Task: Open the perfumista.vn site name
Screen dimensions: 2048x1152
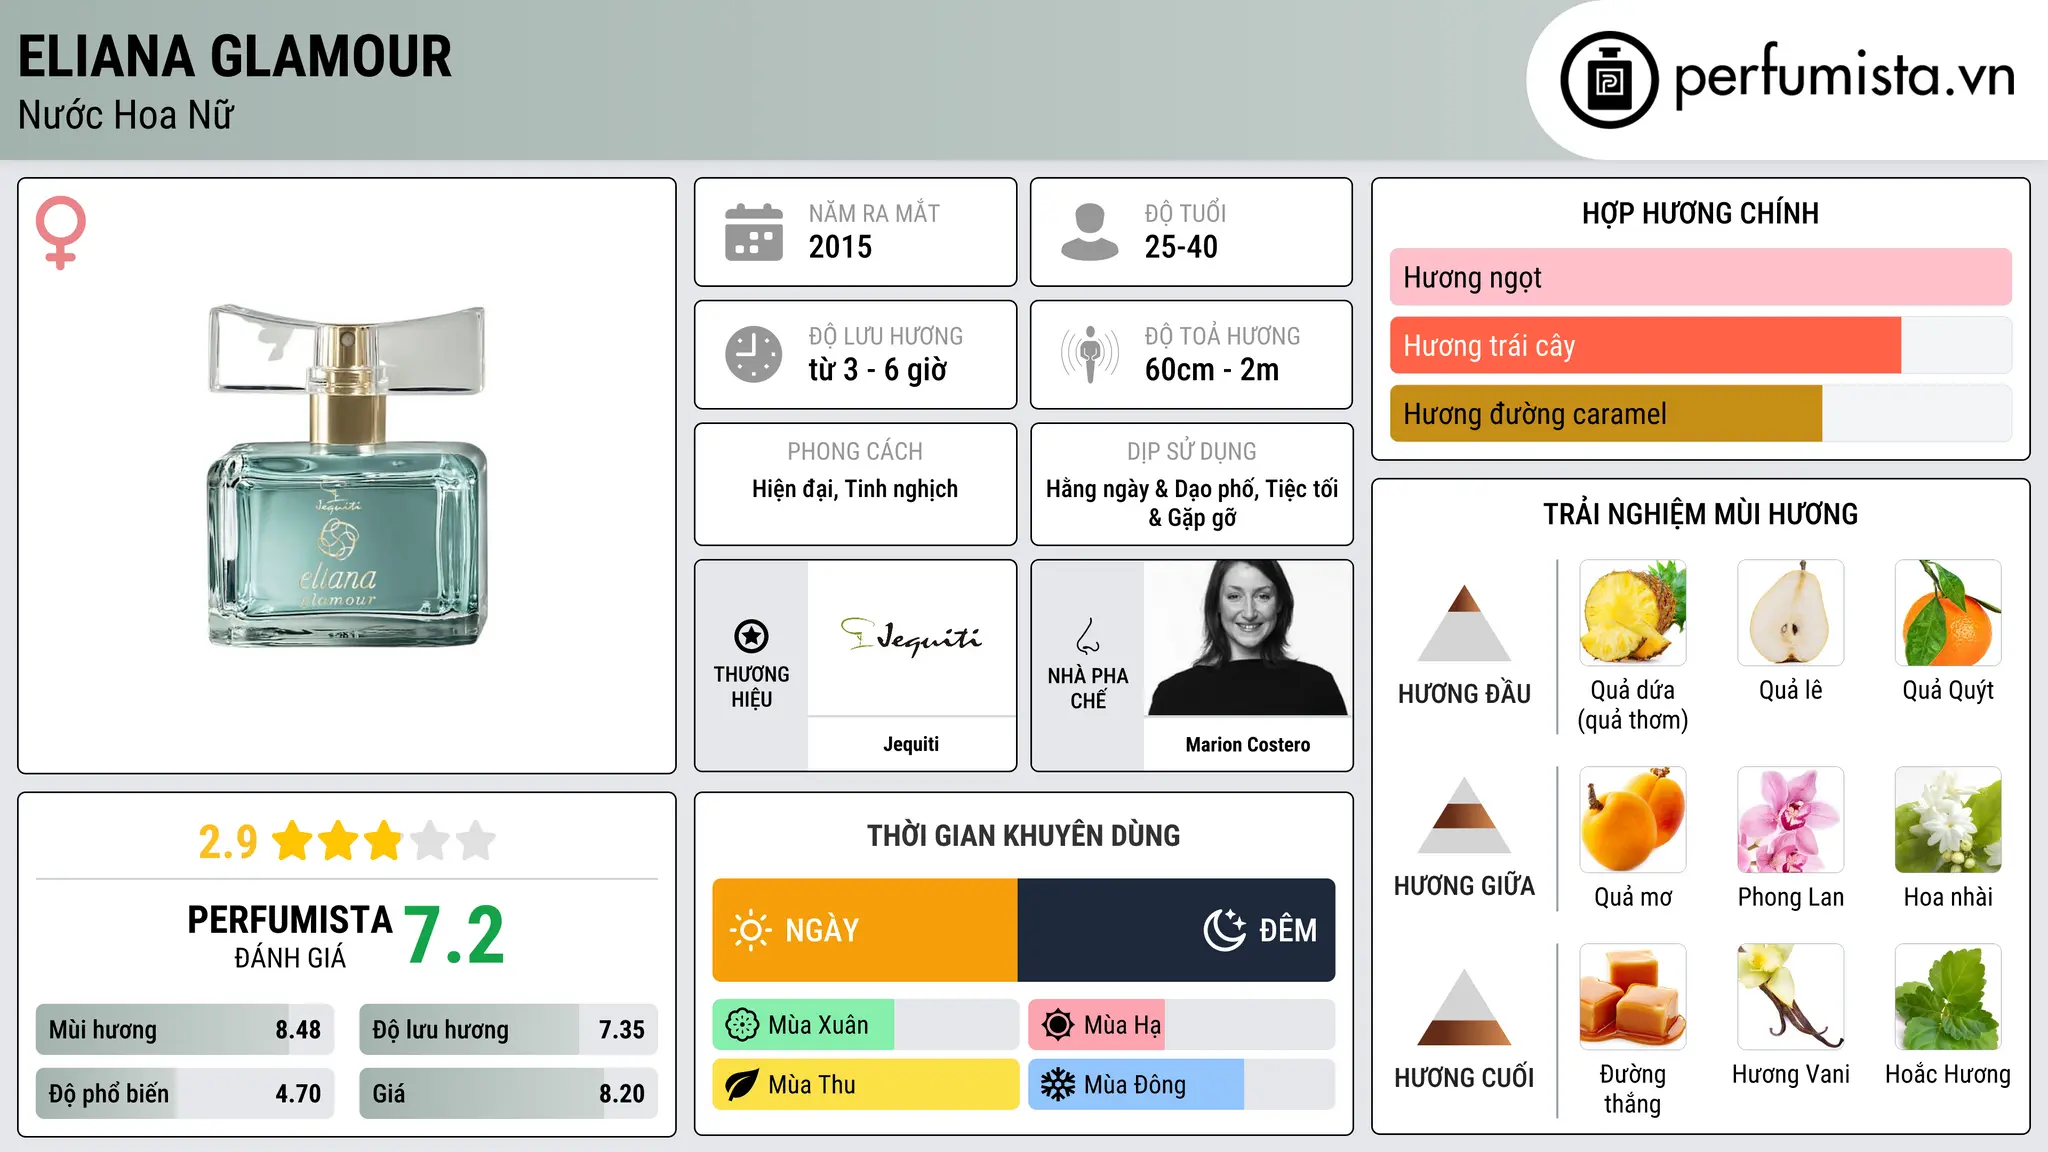Action: click(x=1844, y=76)
